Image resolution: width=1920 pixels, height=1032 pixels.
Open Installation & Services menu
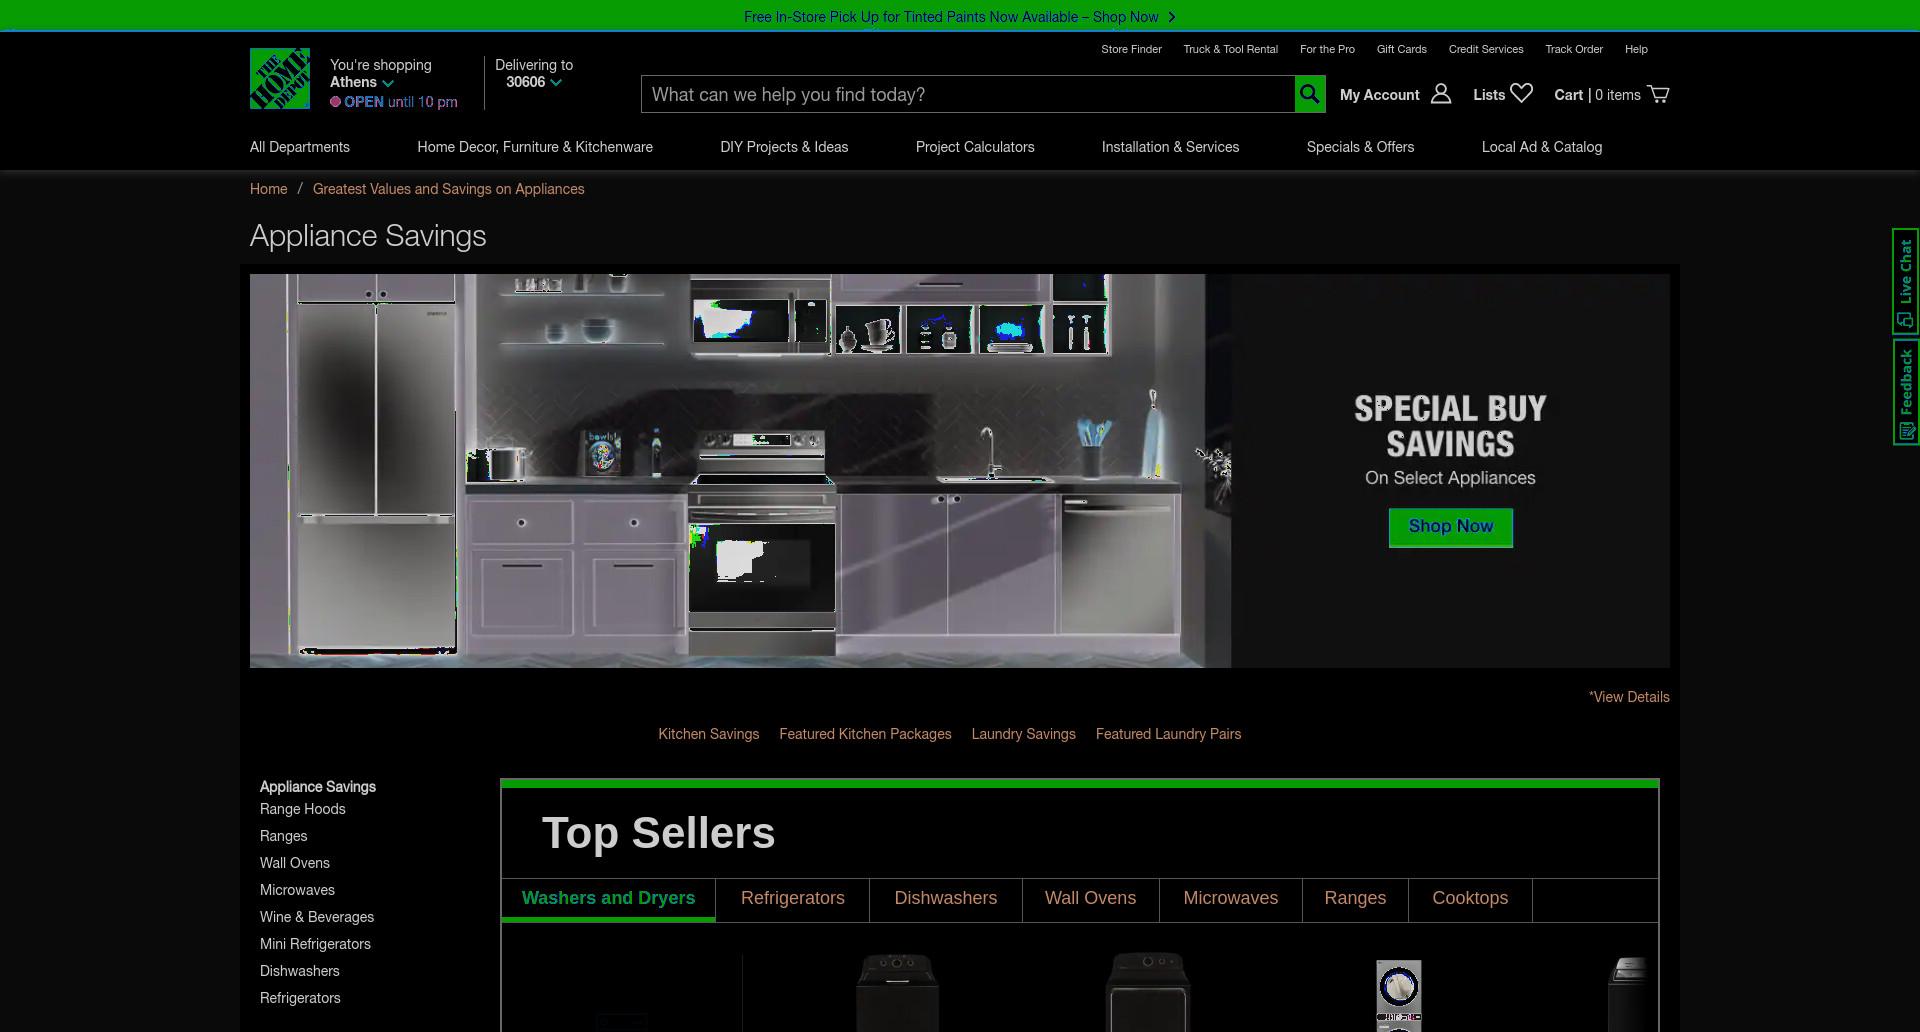pos(1170,147)
